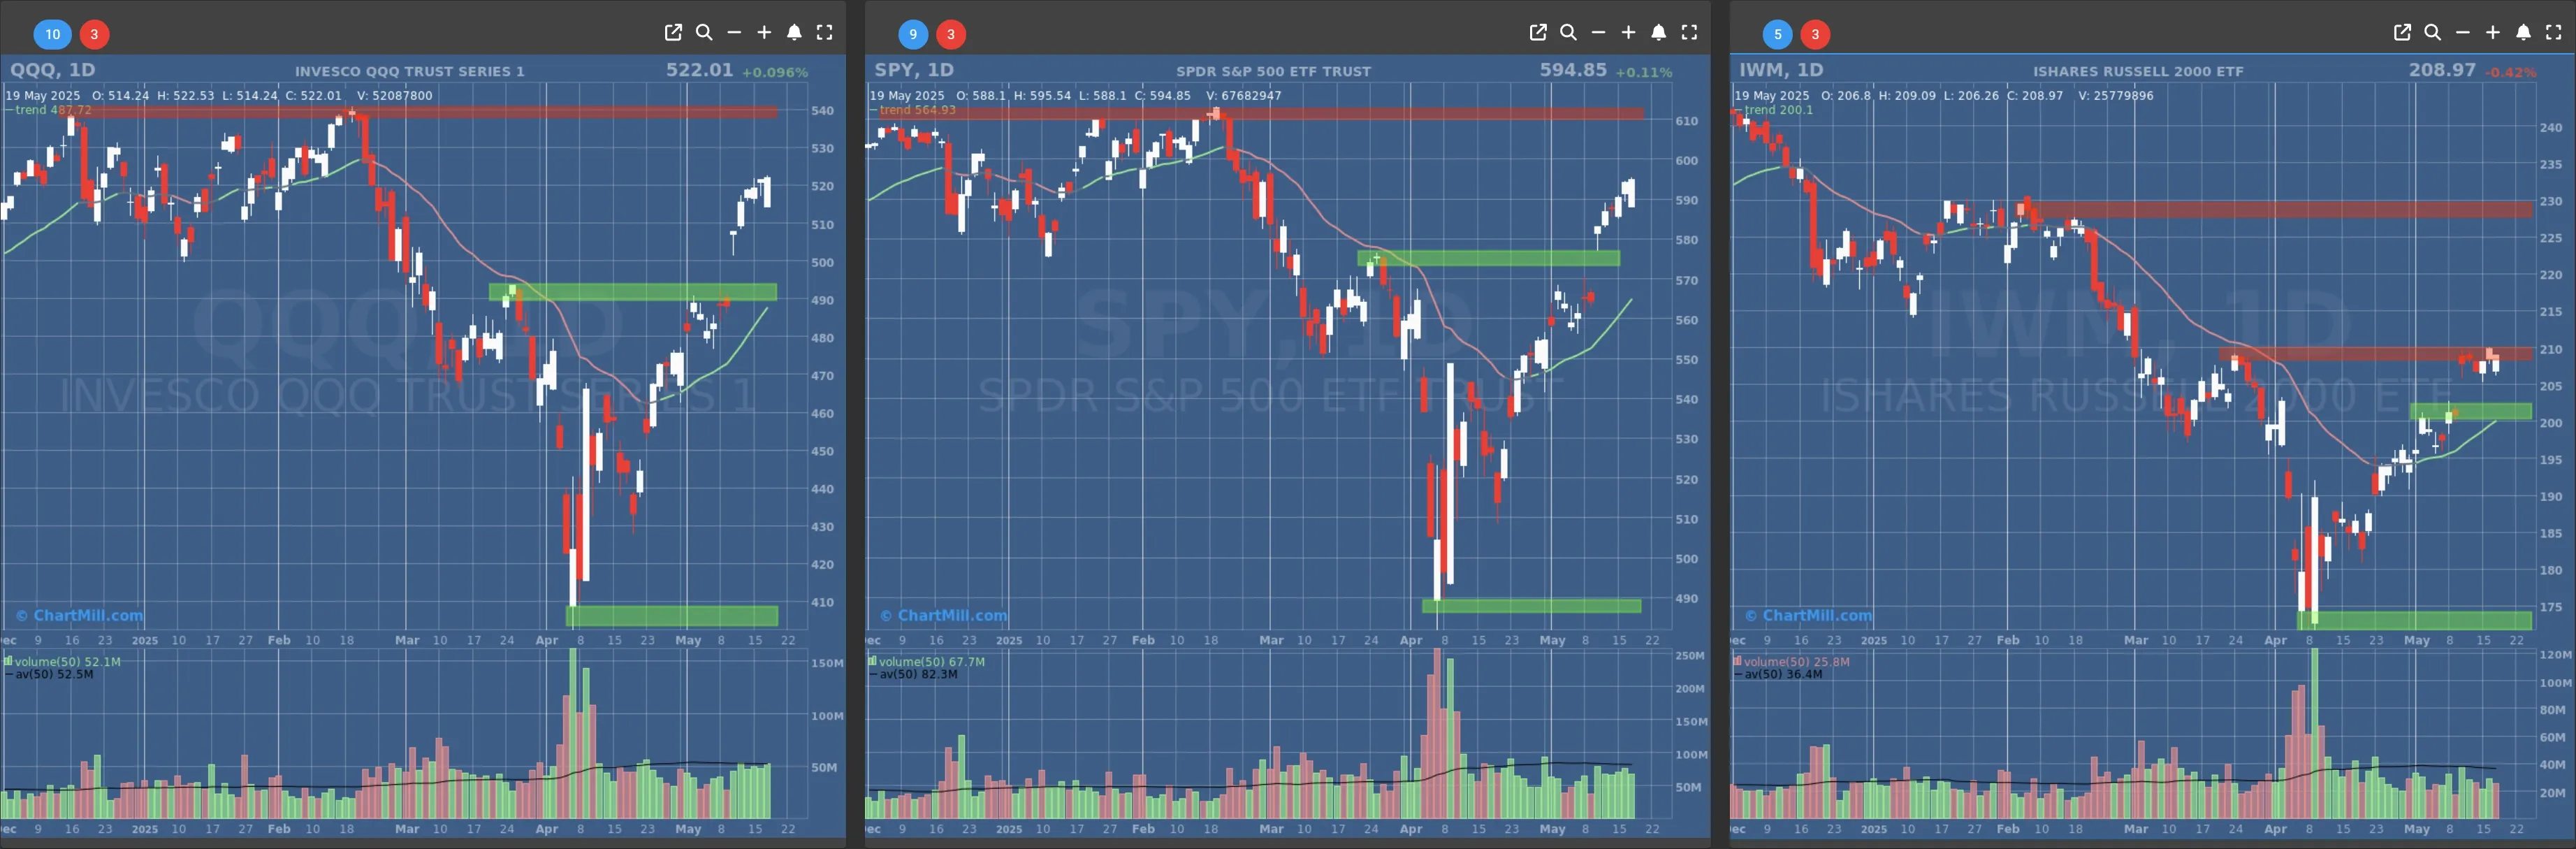This screenshot has width=2576, height=849.
Task: Set alert bell on SPY chart
Action: click(1658, 33)
